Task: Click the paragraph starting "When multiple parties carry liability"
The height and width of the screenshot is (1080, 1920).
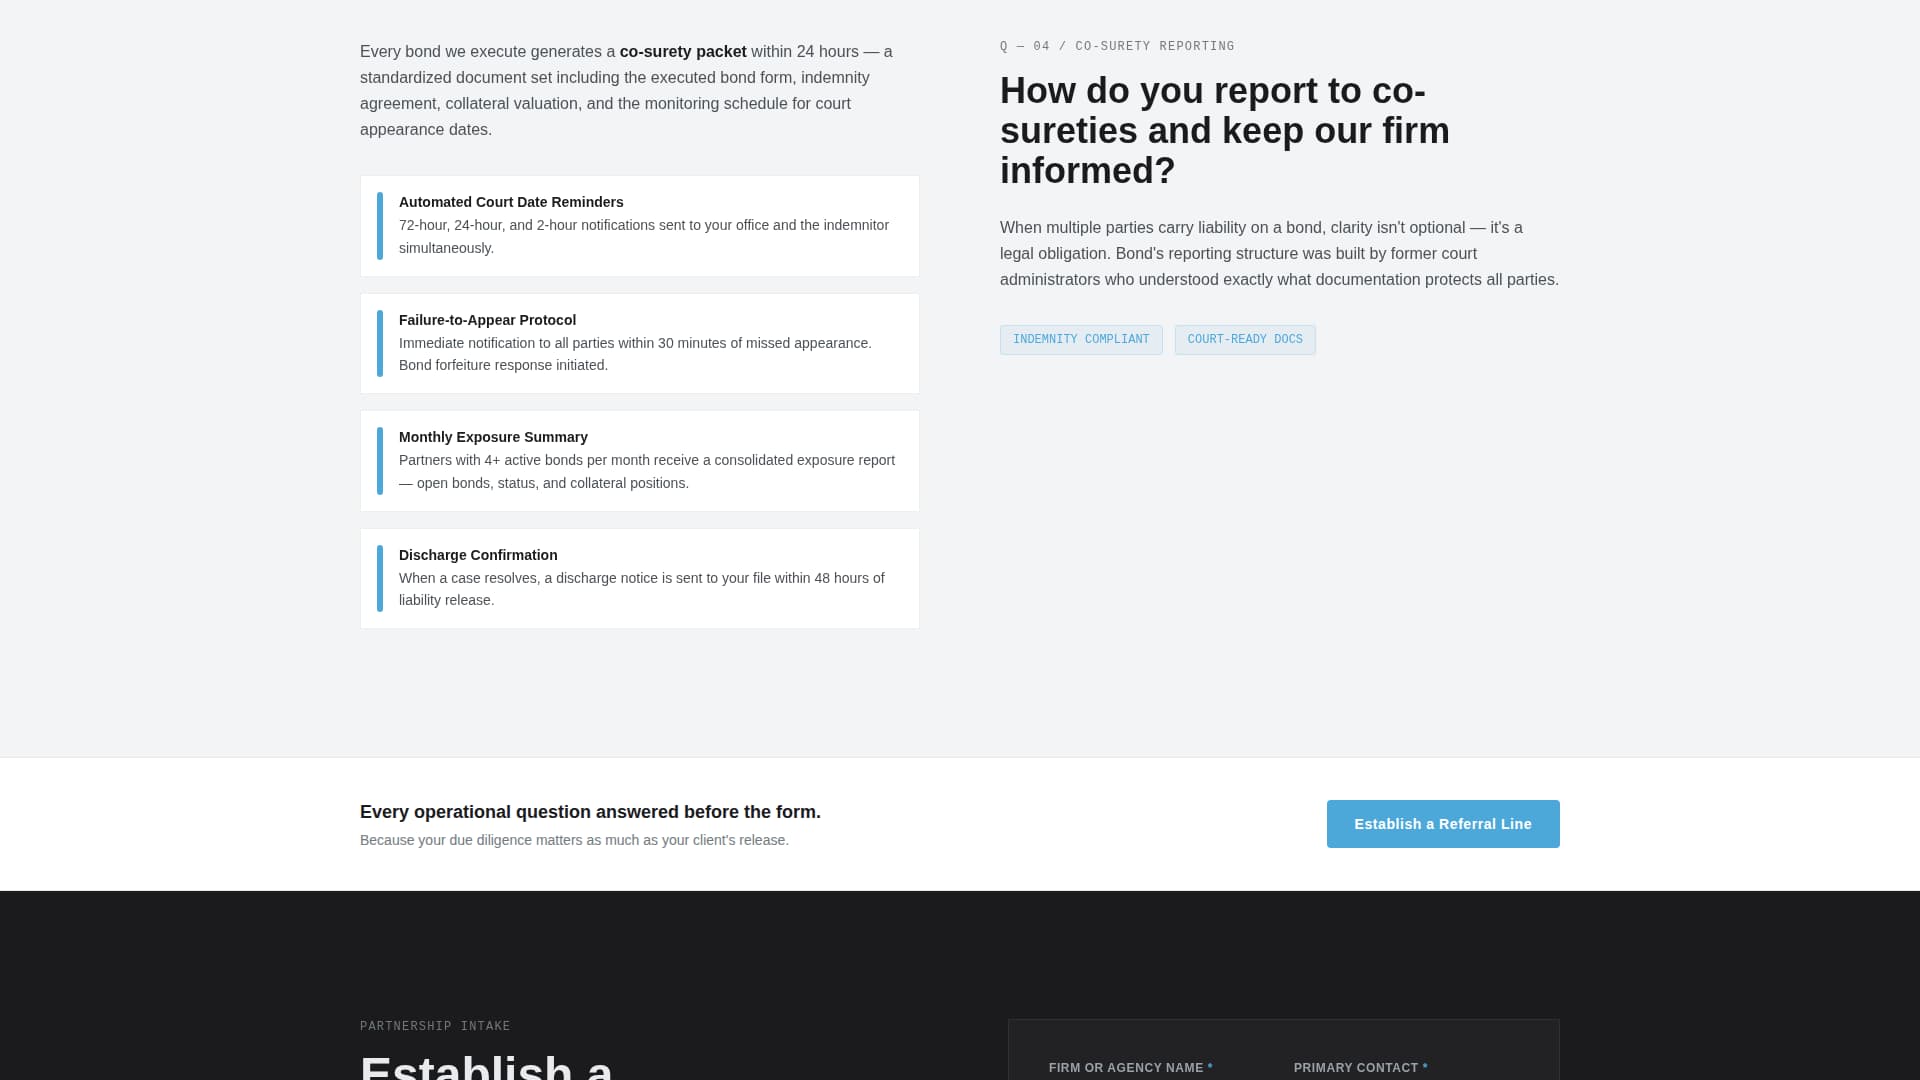Action: click(1279, 254)
